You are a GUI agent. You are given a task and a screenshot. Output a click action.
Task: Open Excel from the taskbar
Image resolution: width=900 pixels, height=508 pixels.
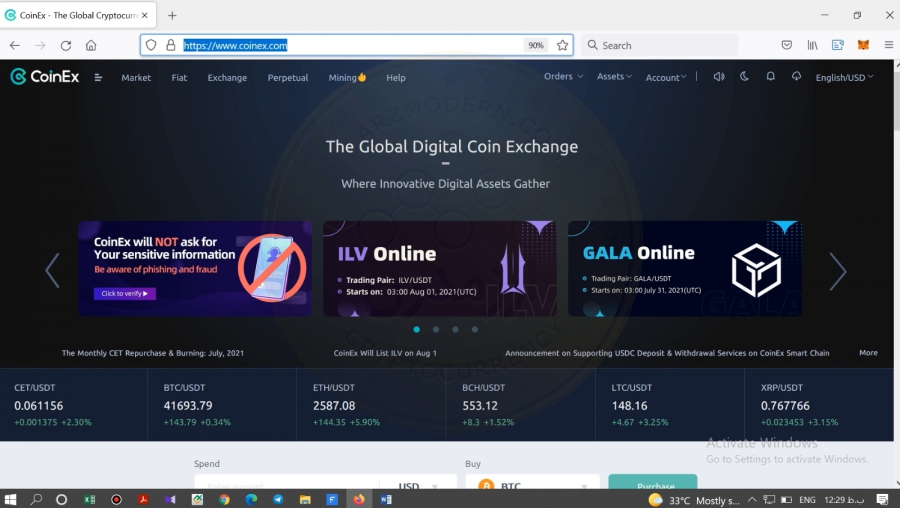(x=90, y=499)
